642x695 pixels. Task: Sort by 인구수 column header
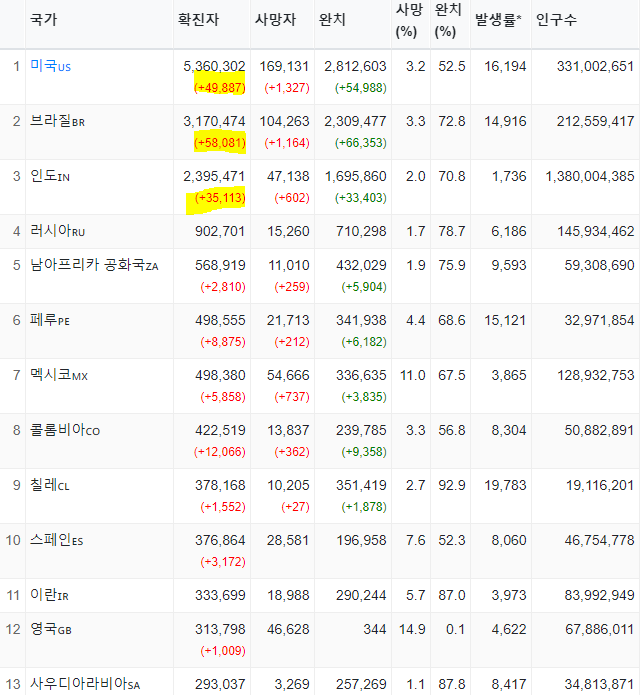click(556, 20)
